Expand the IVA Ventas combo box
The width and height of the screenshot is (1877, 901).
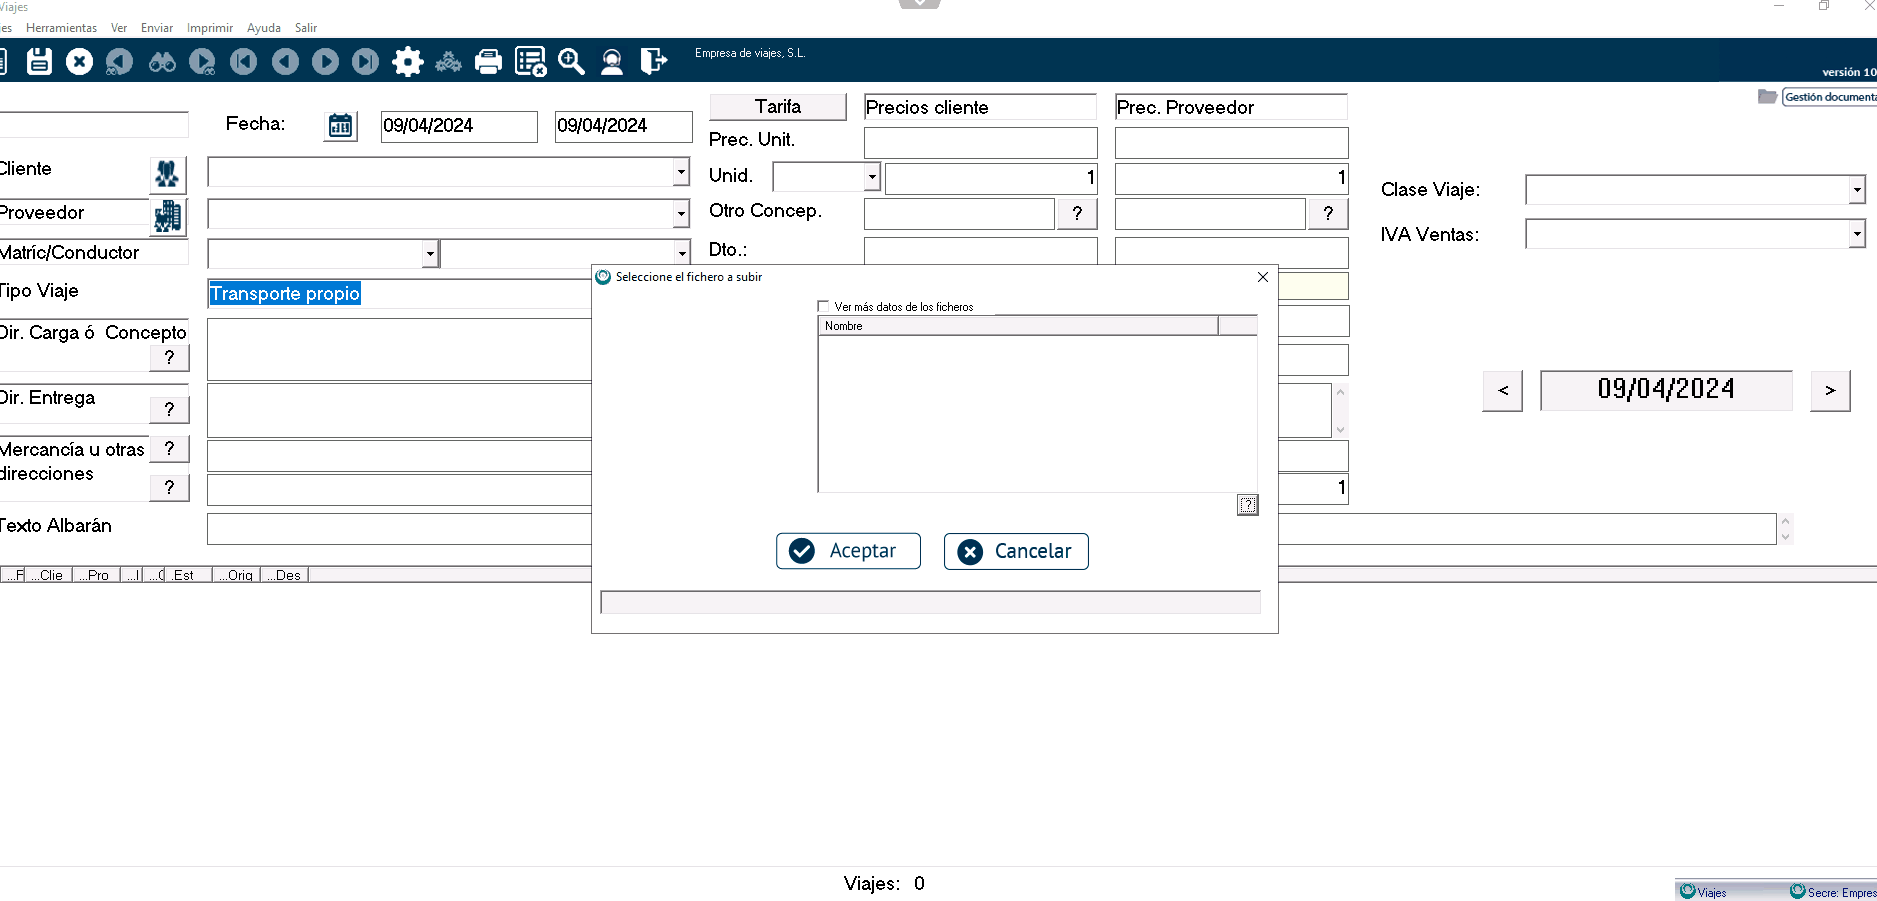pyautogui.click(x=1856, y=234)
